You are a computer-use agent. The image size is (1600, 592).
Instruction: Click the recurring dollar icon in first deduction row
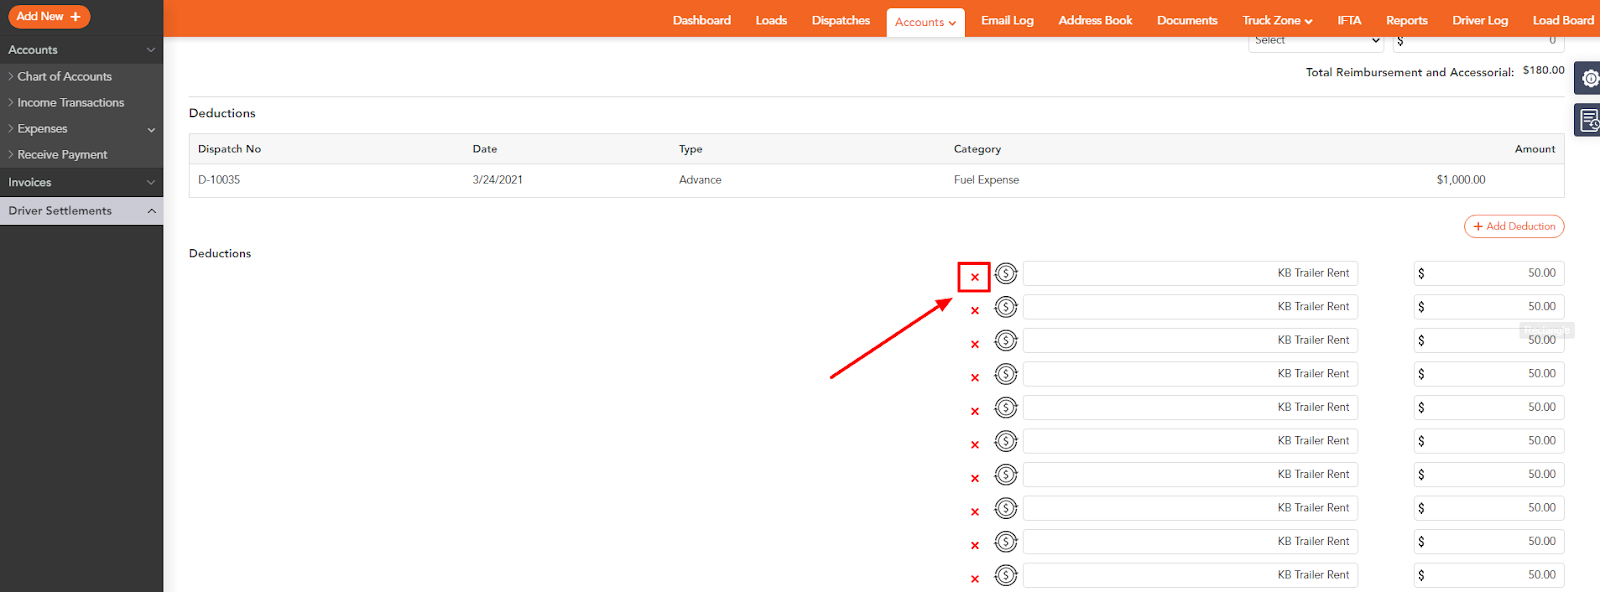tap(1006, 273)
